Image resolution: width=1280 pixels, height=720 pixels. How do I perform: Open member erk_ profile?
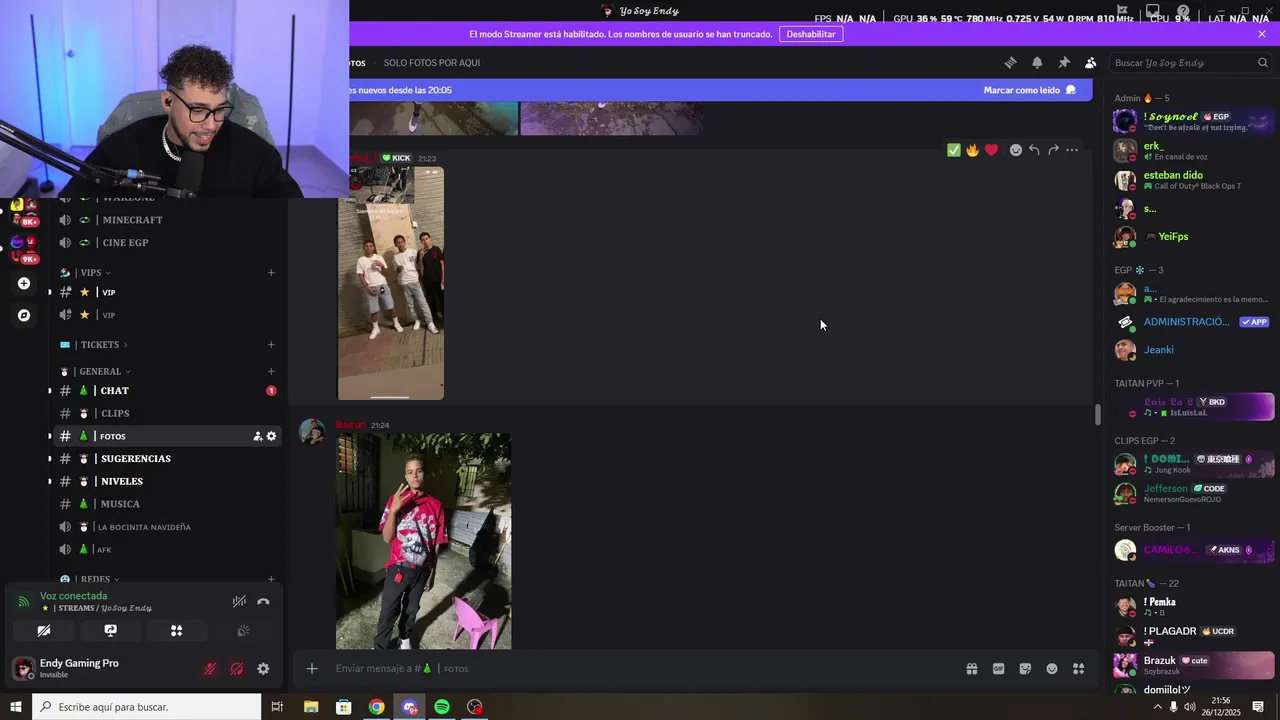tap(1193, 150)
